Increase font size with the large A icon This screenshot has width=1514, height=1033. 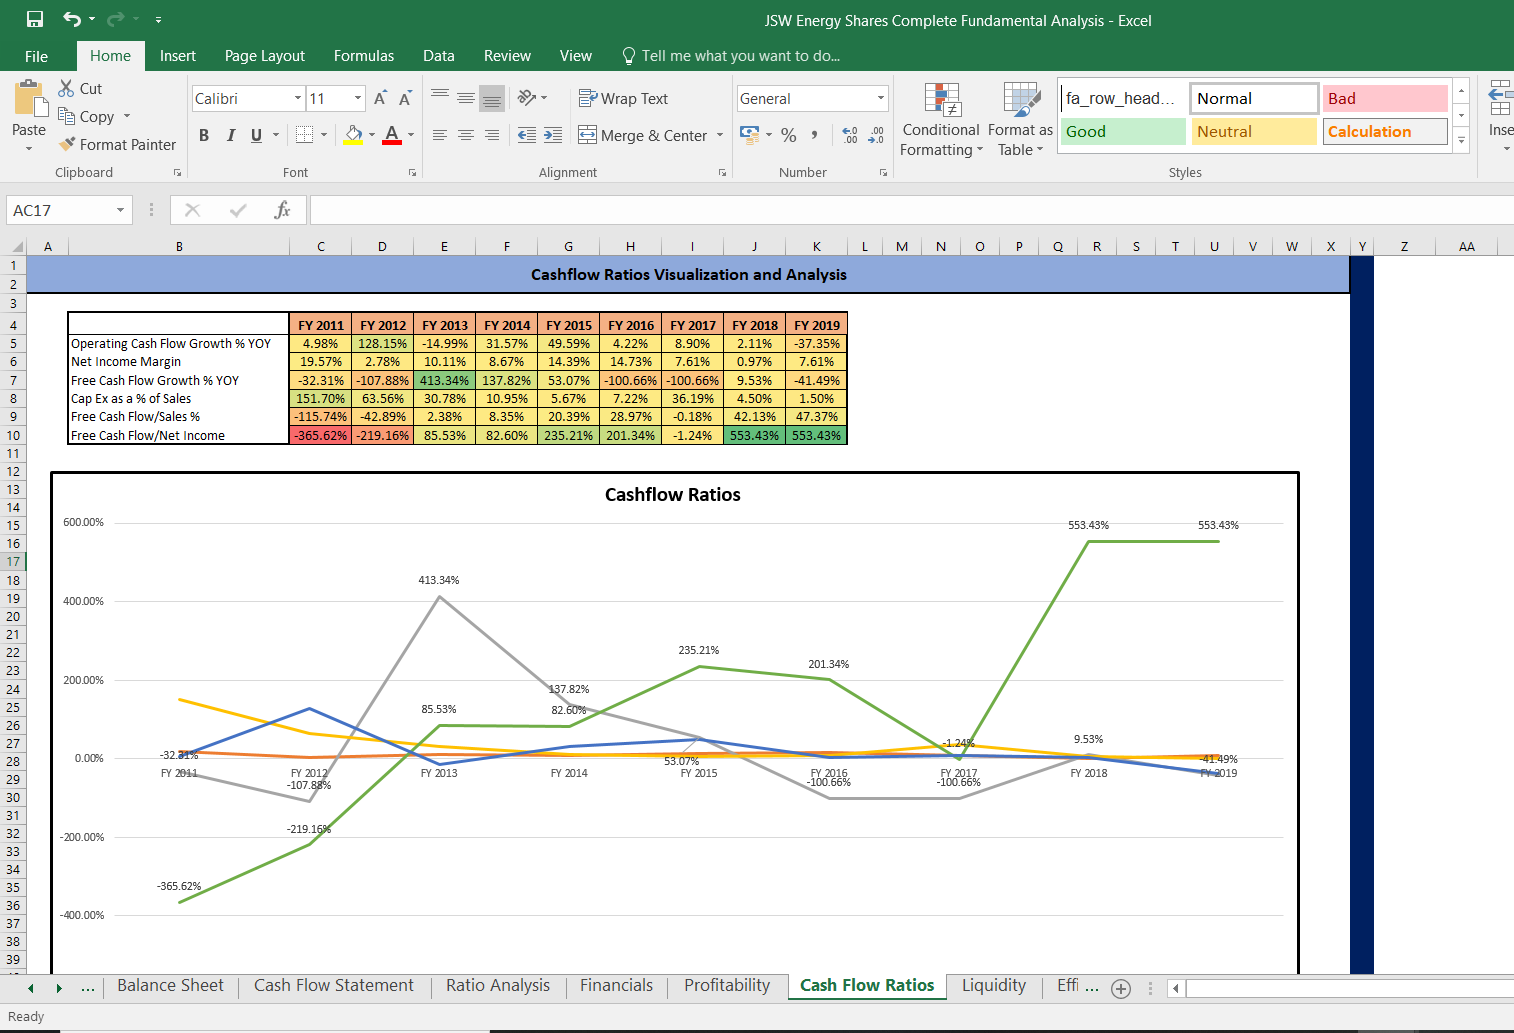[x=380, y=98]
